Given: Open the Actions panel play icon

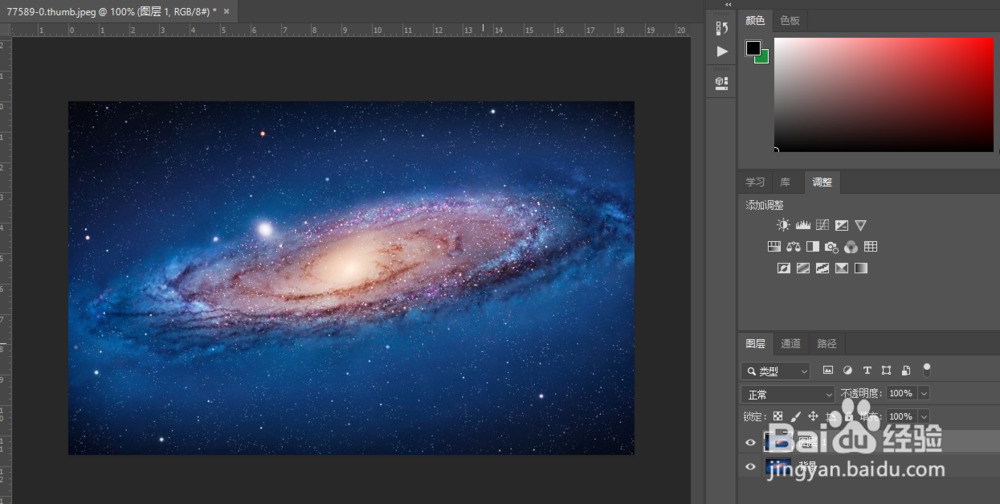Looking at the screenshot, I should click(x=722, y=51).
